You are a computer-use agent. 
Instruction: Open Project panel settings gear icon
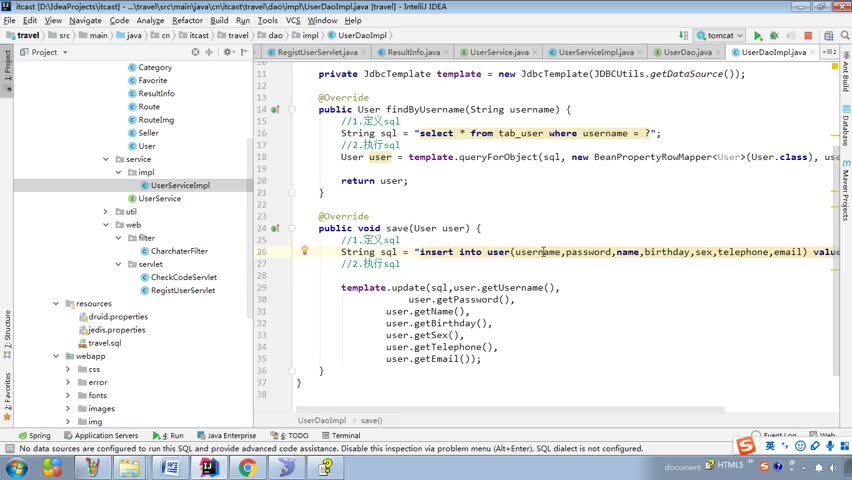[x=227, y=52]
